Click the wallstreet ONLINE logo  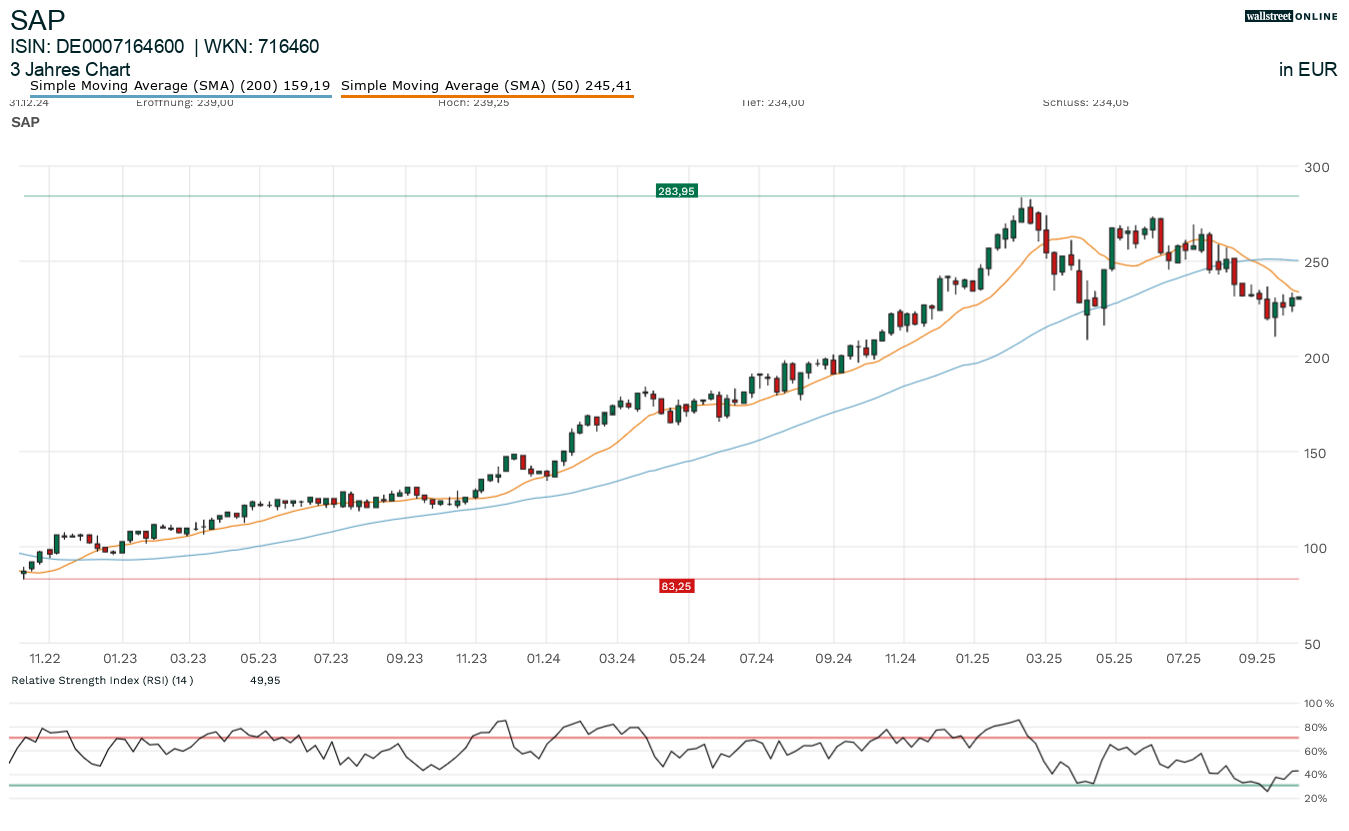1290,16
